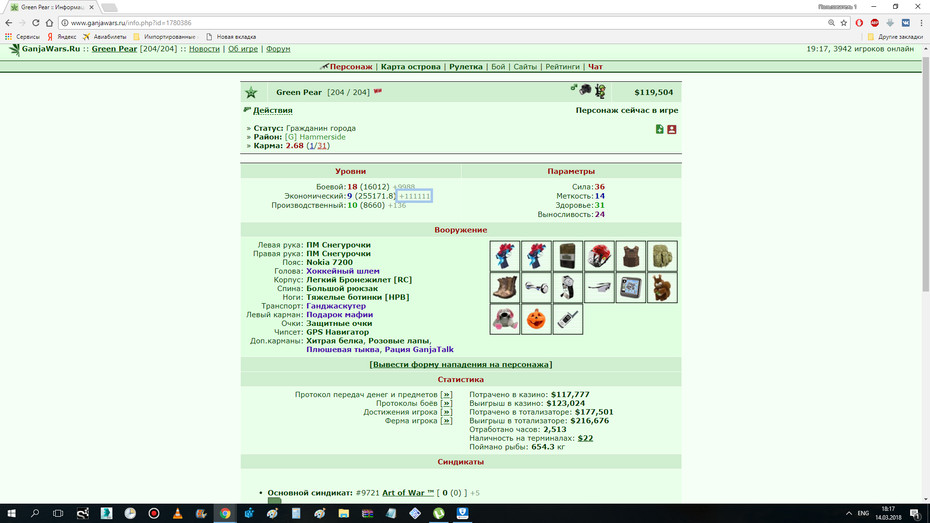Open the Другие закладки bookmarks folder
The image size is (930, 523).
pos(895,37)
